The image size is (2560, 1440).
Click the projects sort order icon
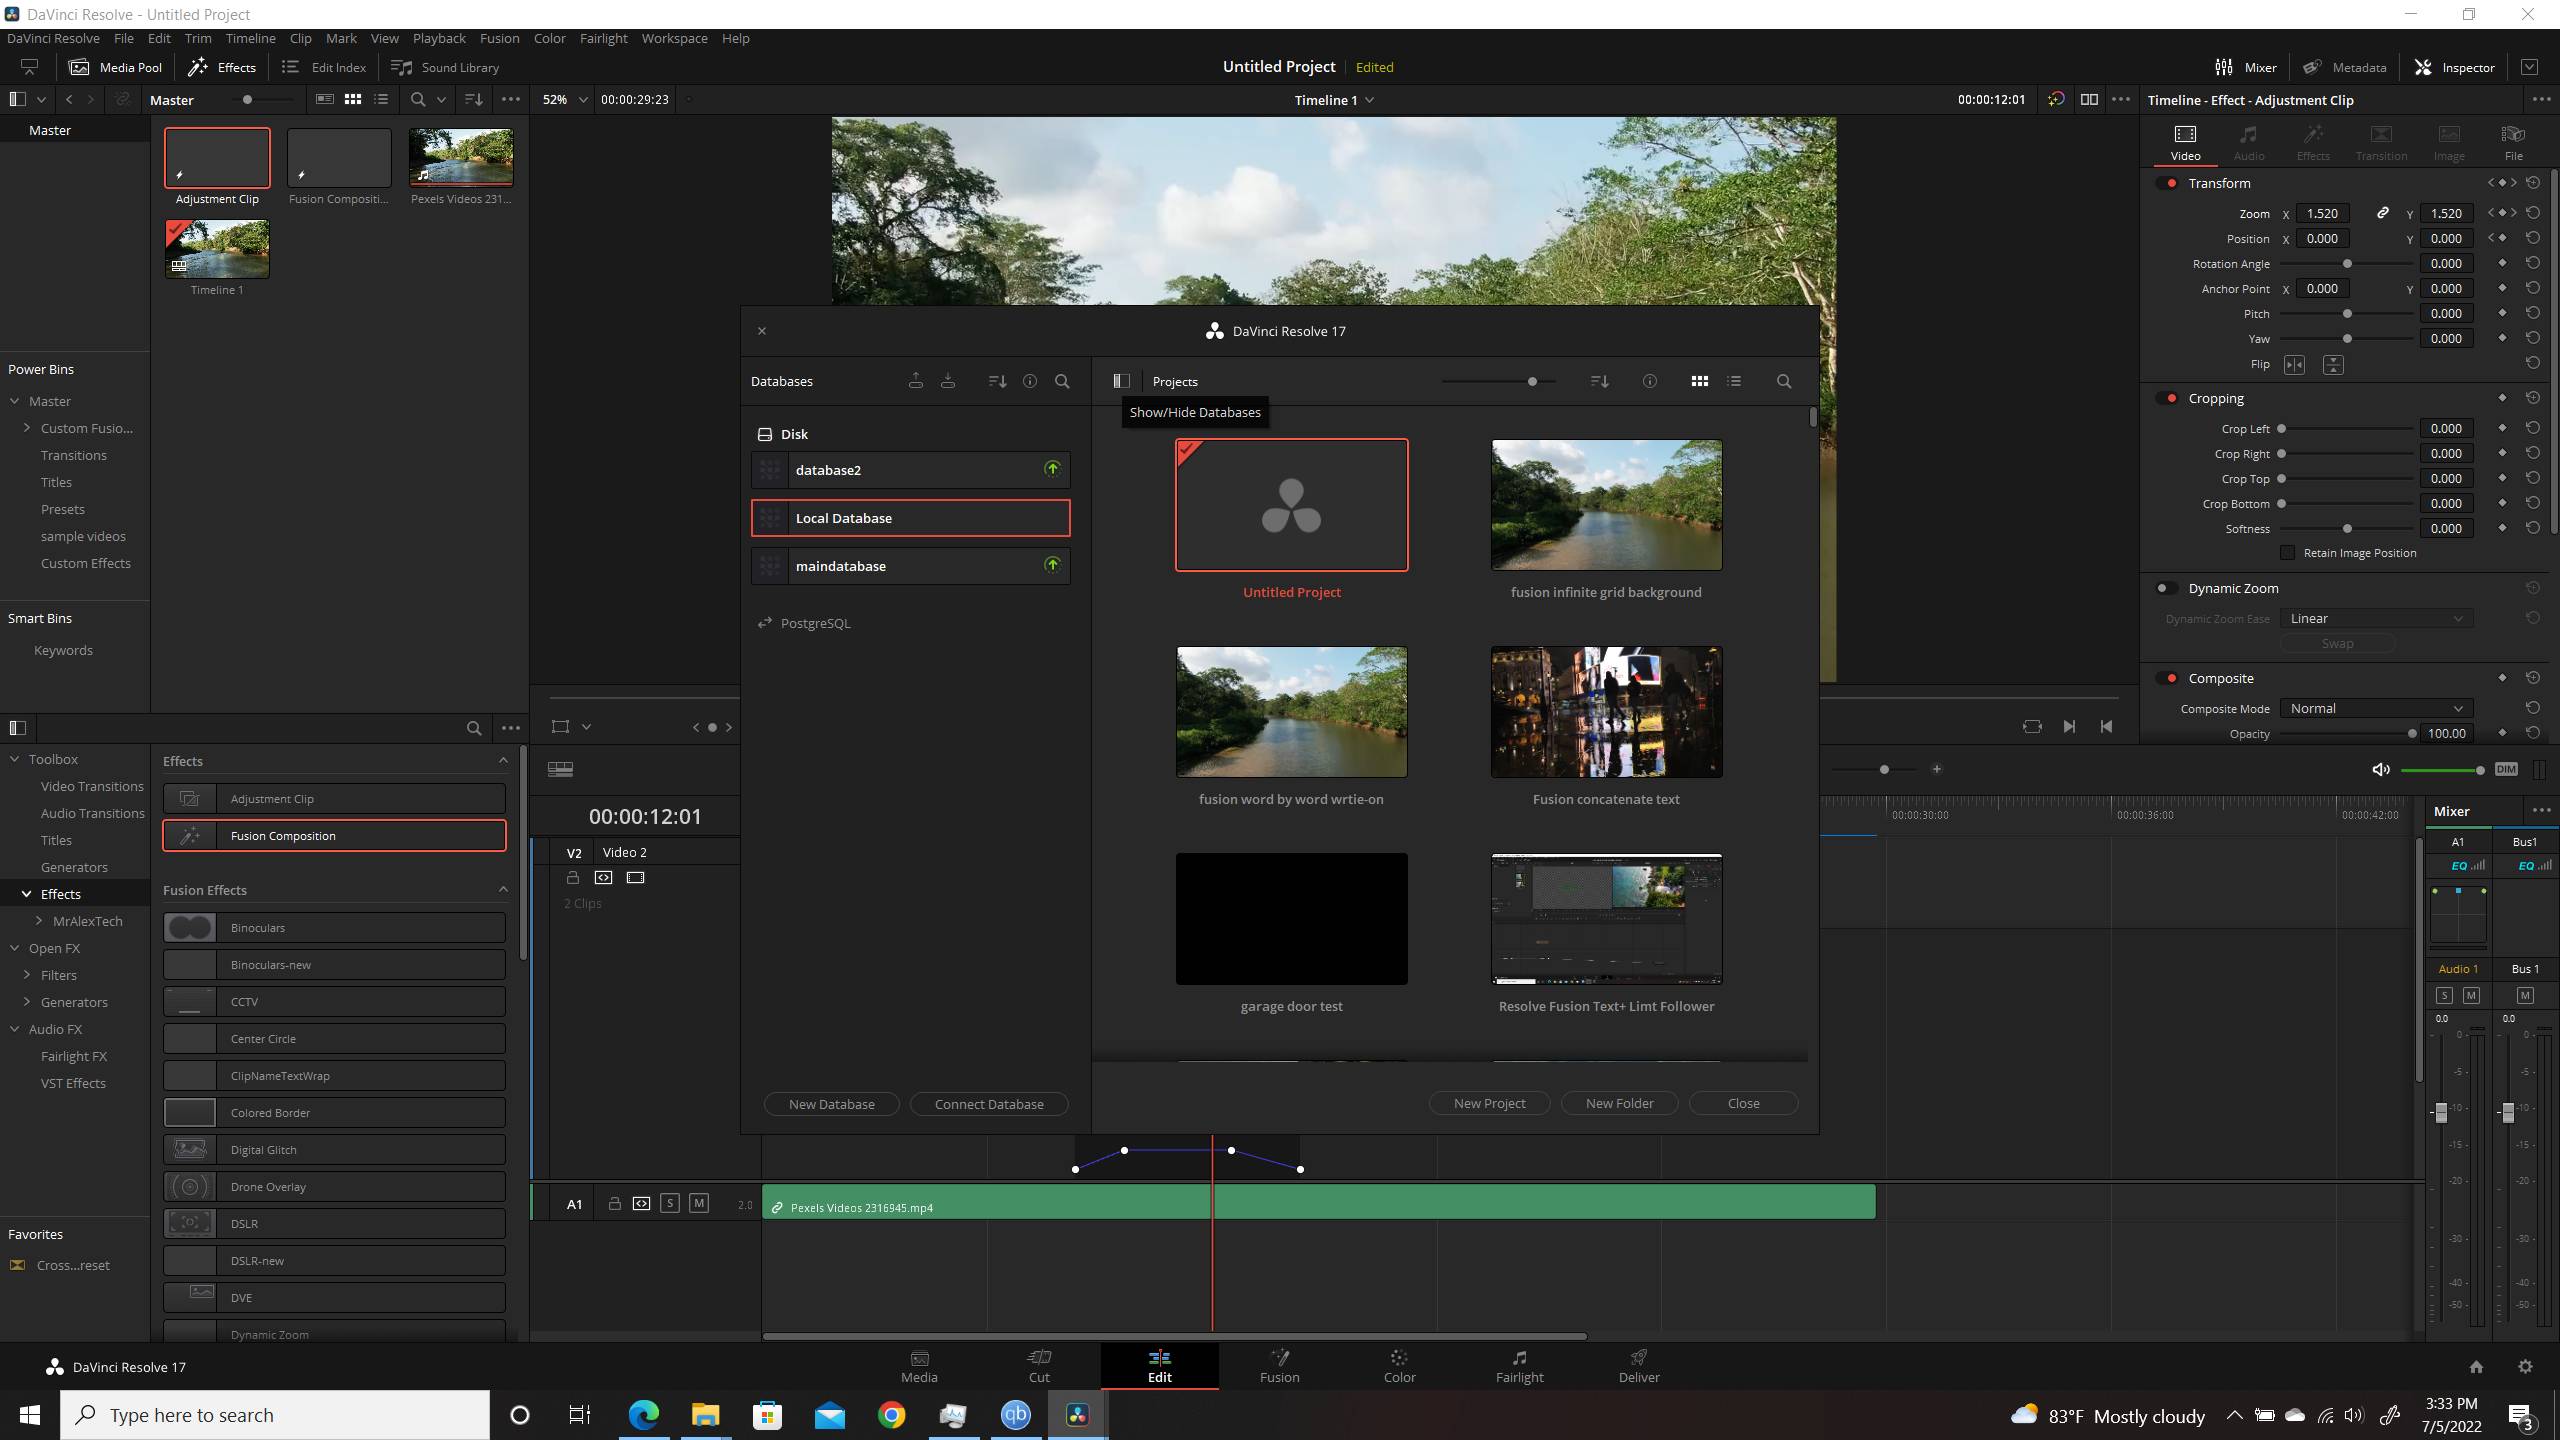coord(1599,381)
